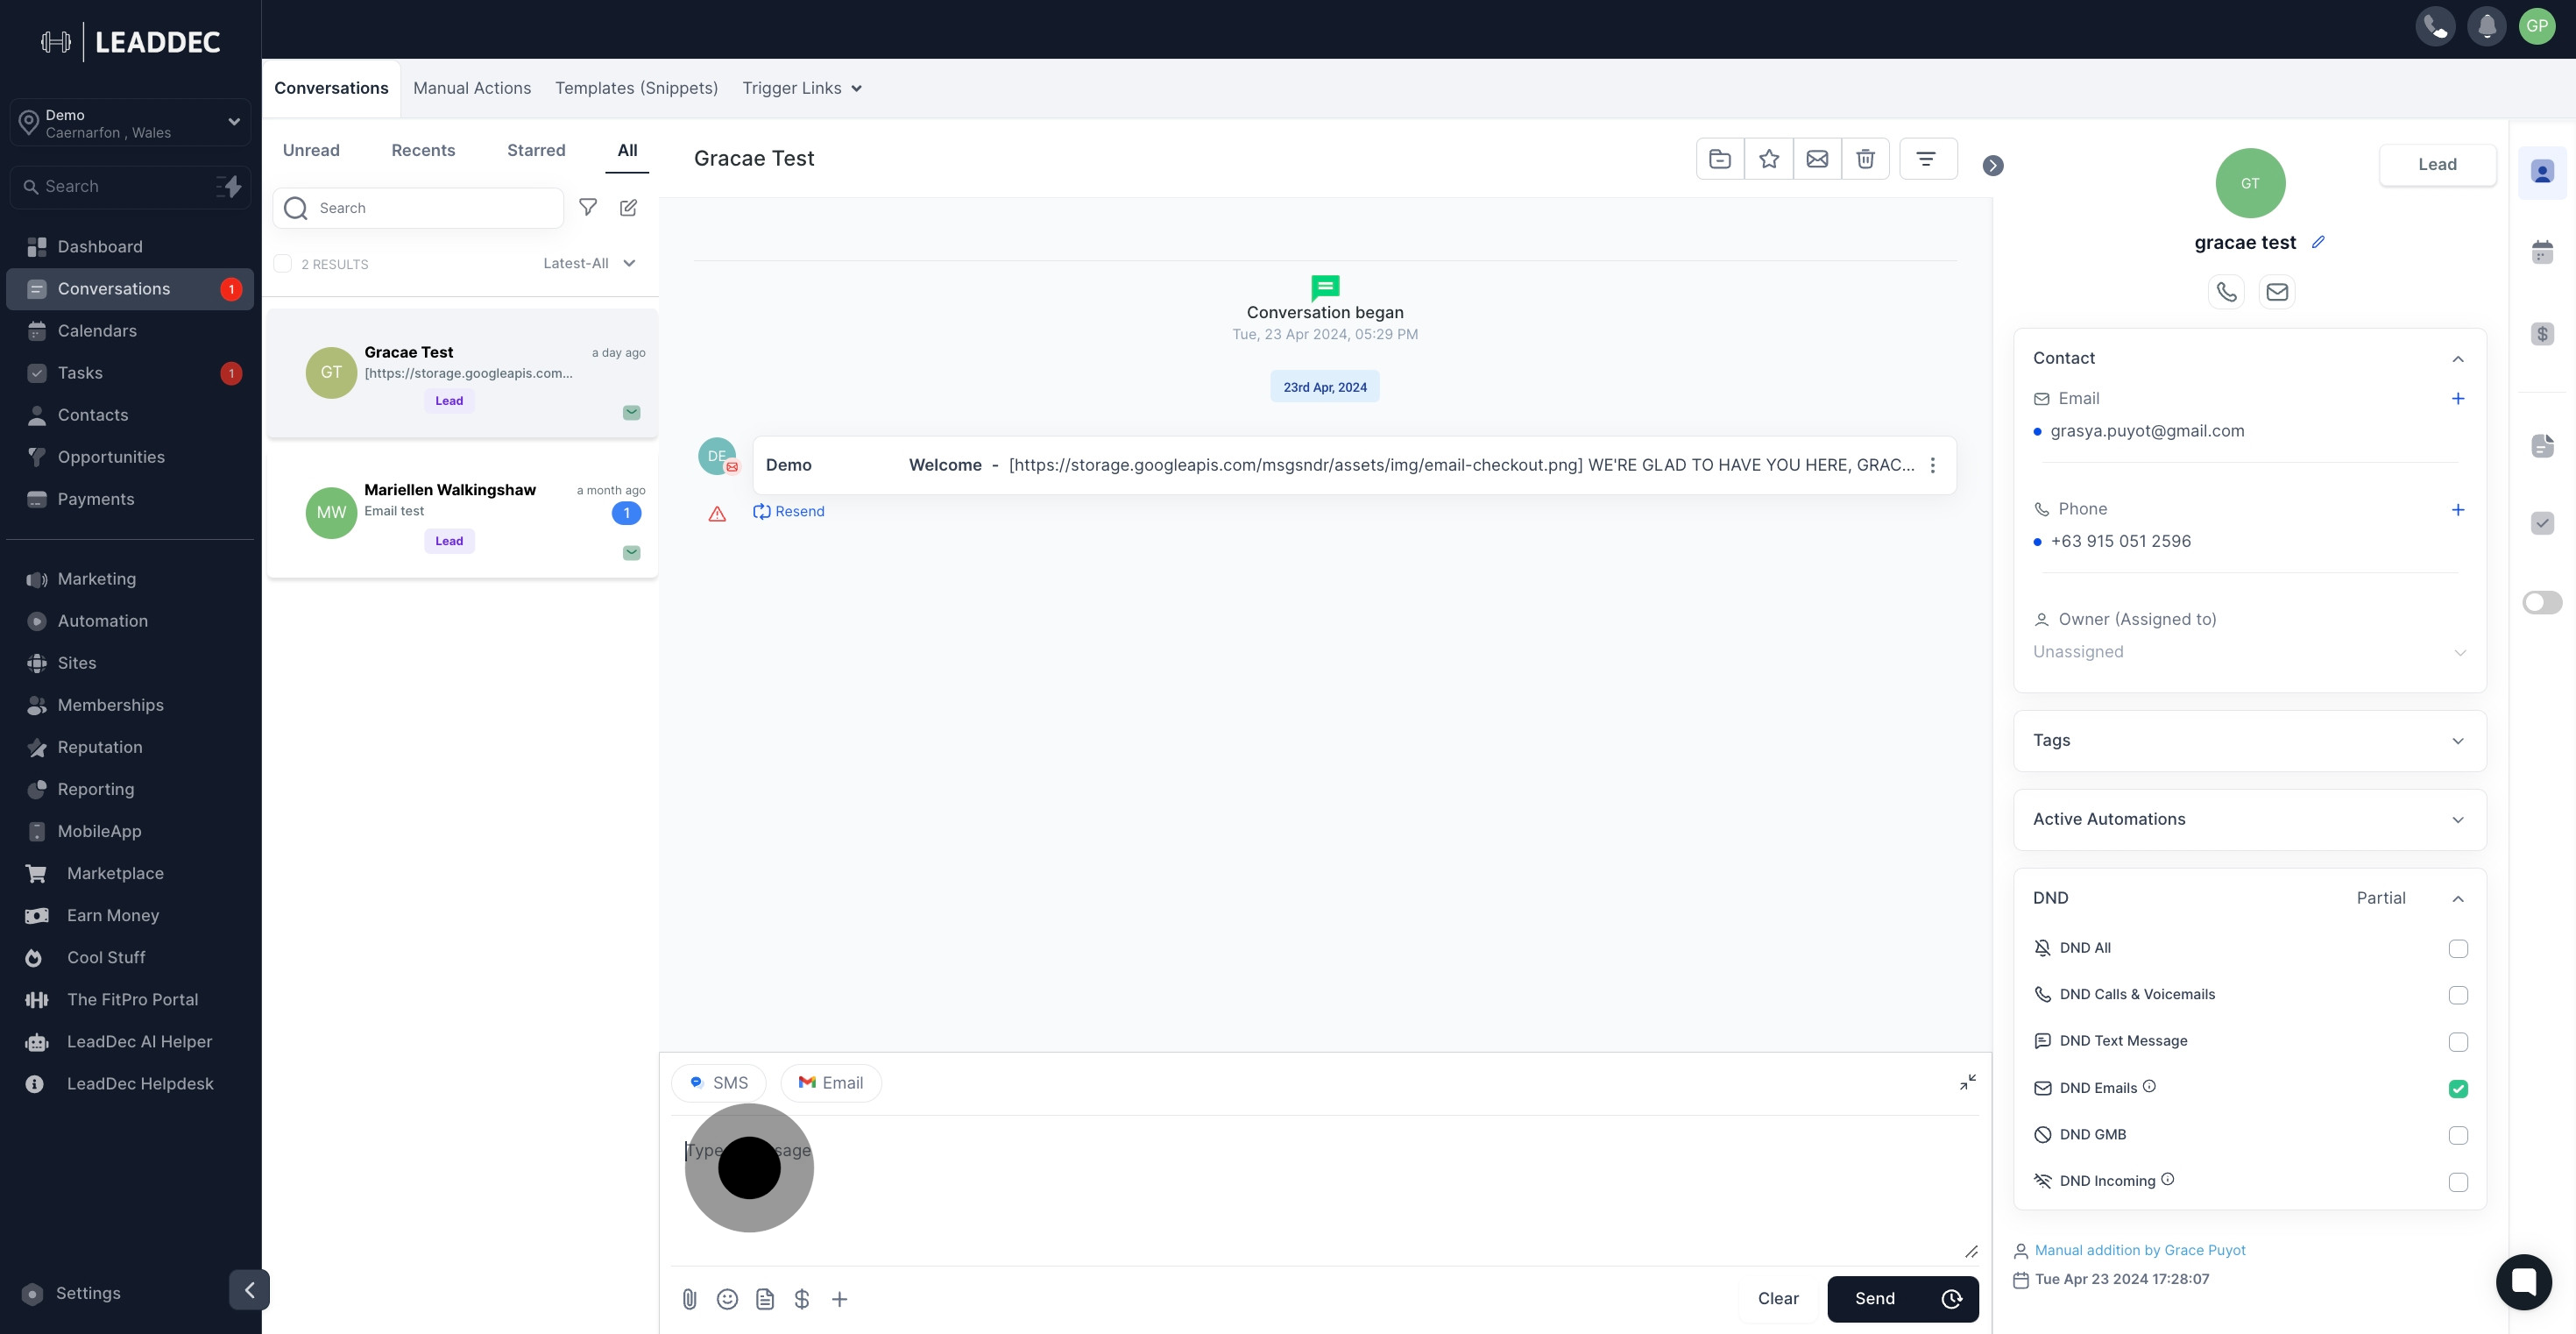
Task: Click the folder icon in conversation header
Action: click(1720, 159)
